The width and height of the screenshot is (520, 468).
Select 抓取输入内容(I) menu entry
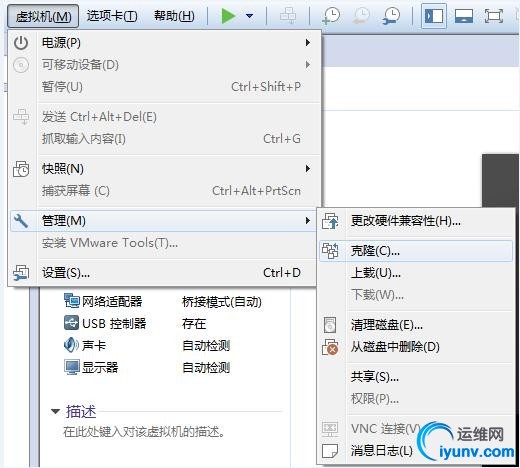pos(163,139)
